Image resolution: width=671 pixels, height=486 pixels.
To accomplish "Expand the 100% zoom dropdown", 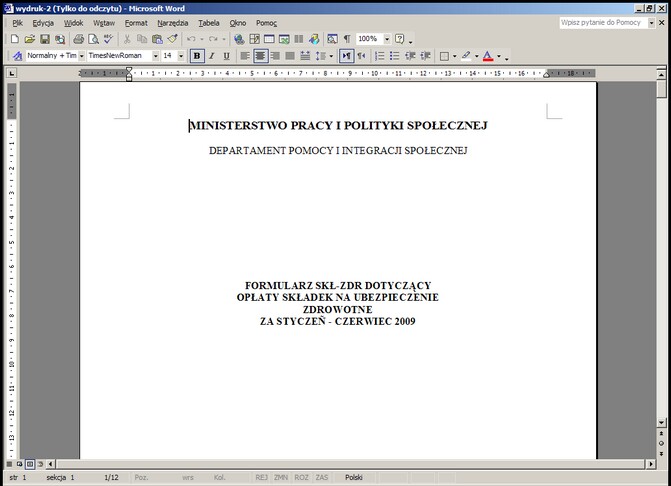I will coord(387,39).
